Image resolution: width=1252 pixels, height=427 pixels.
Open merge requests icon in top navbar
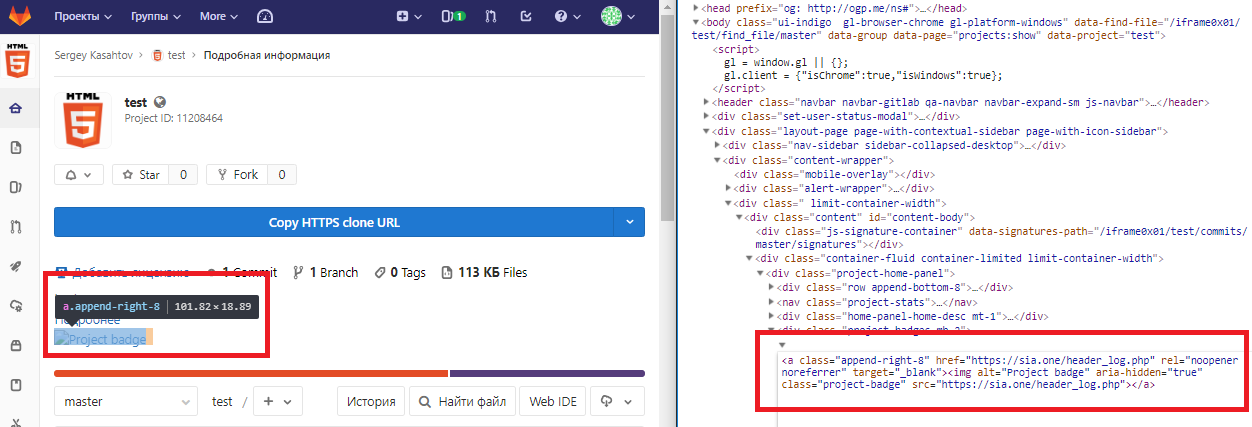tap(490, 16)
